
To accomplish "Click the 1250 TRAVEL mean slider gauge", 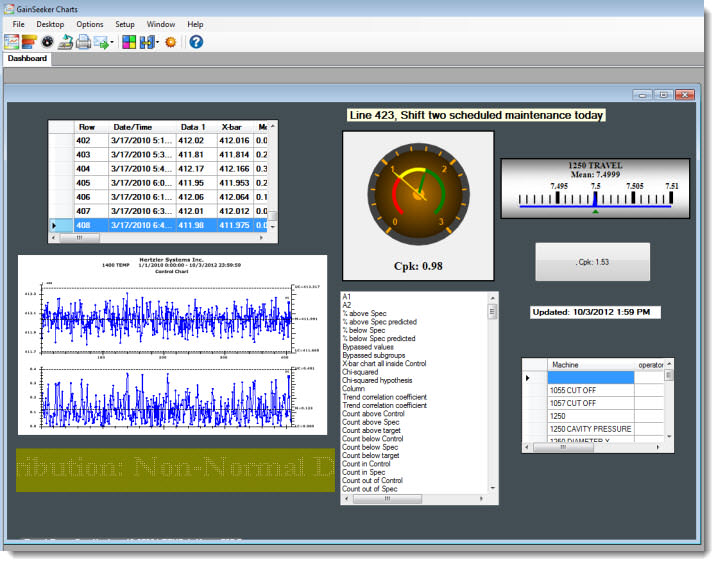I will coord(595,188).
